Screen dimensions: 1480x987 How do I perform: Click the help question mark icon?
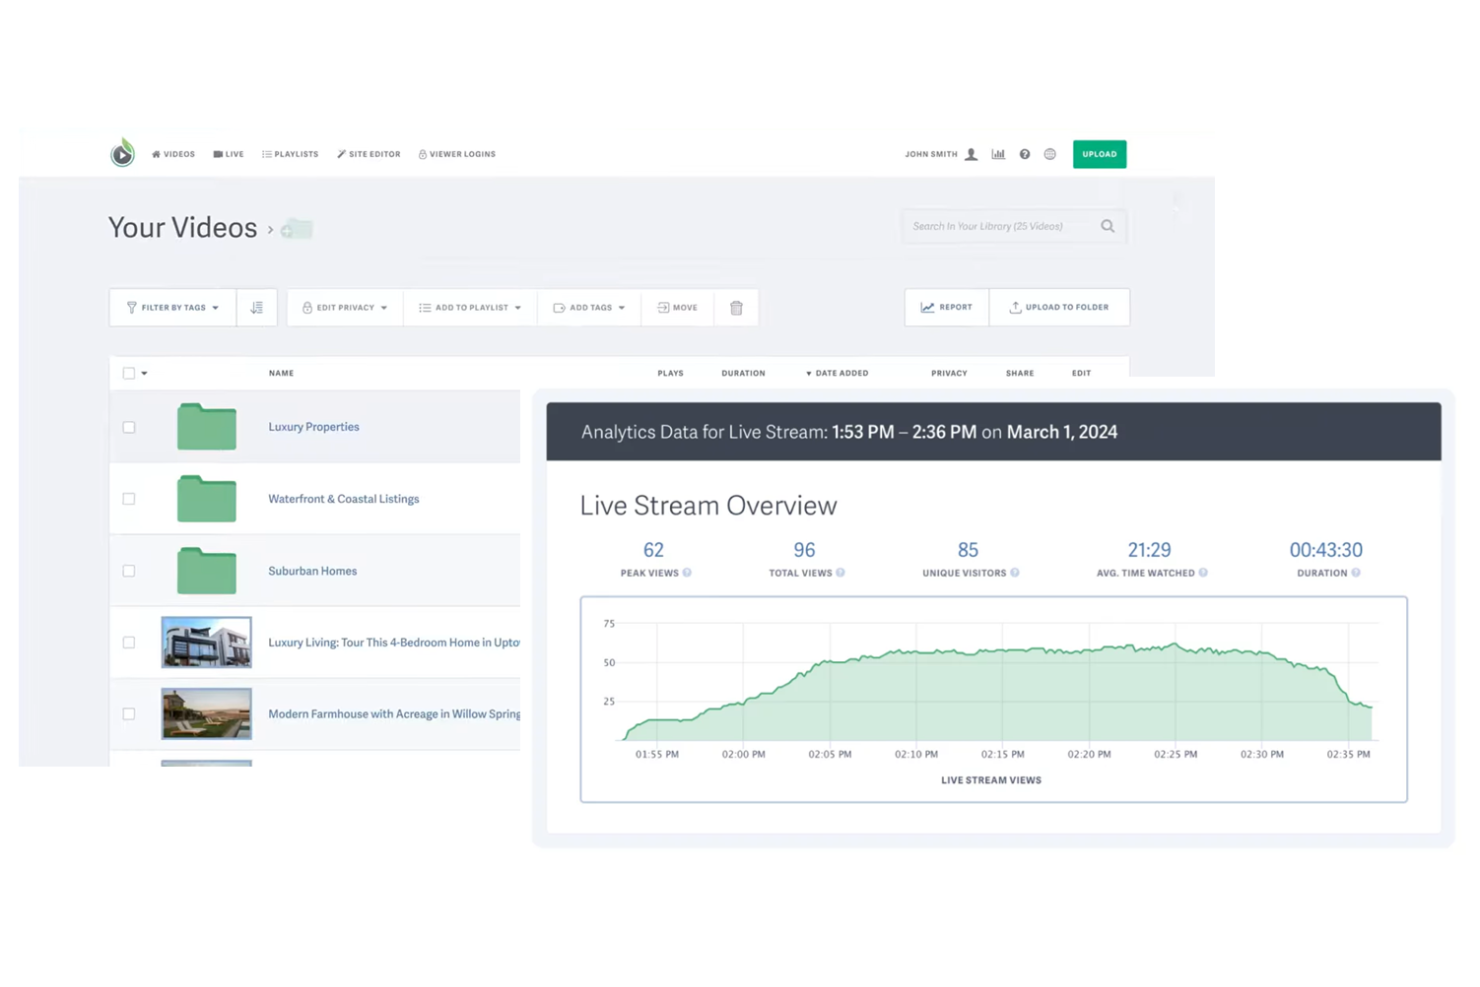pyautogui.click(x=1024, y=154)
